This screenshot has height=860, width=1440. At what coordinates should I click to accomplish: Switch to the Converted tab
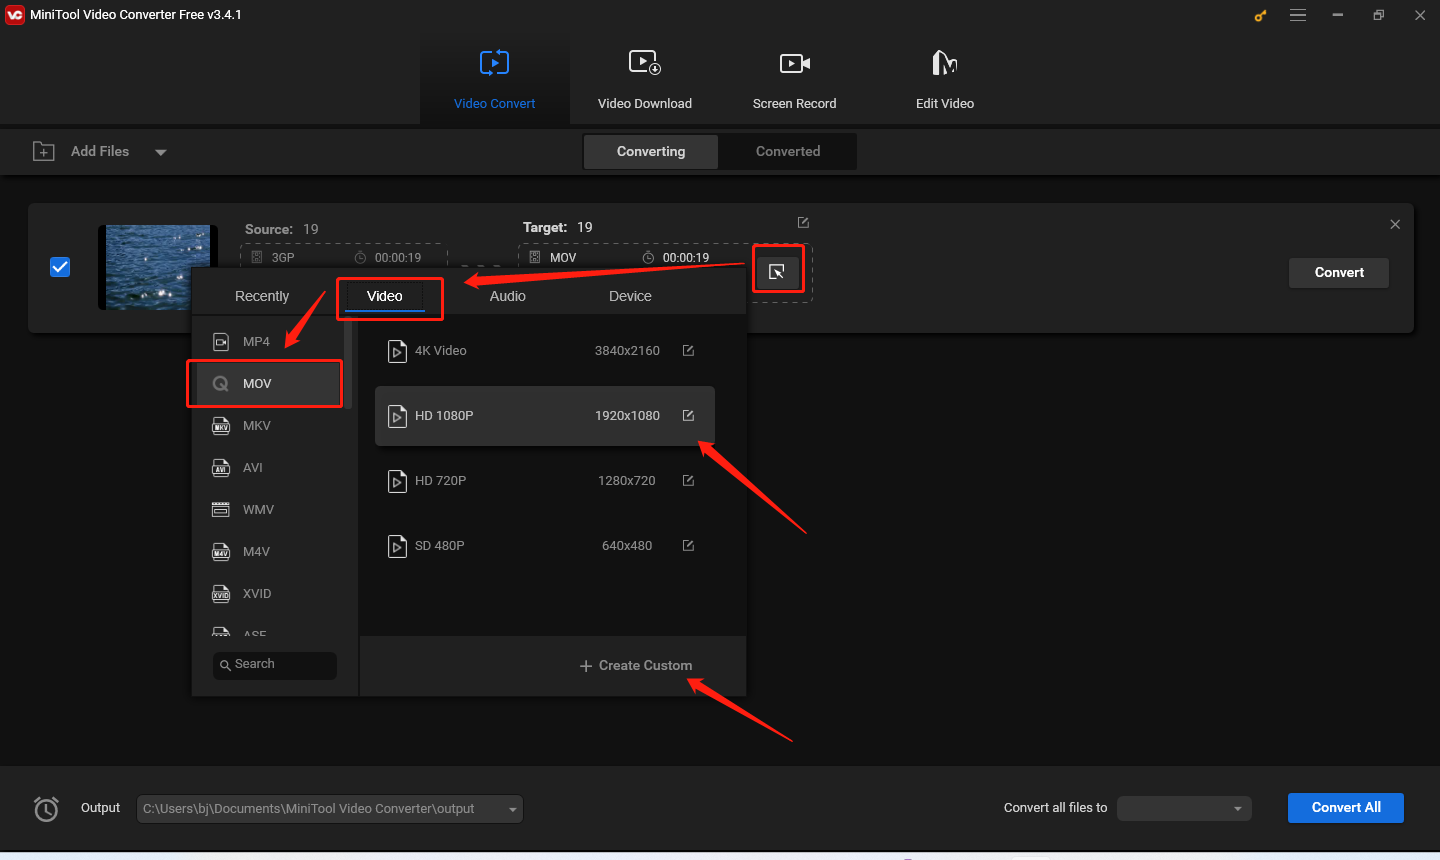pyautogui.click(x=788, y=151)
